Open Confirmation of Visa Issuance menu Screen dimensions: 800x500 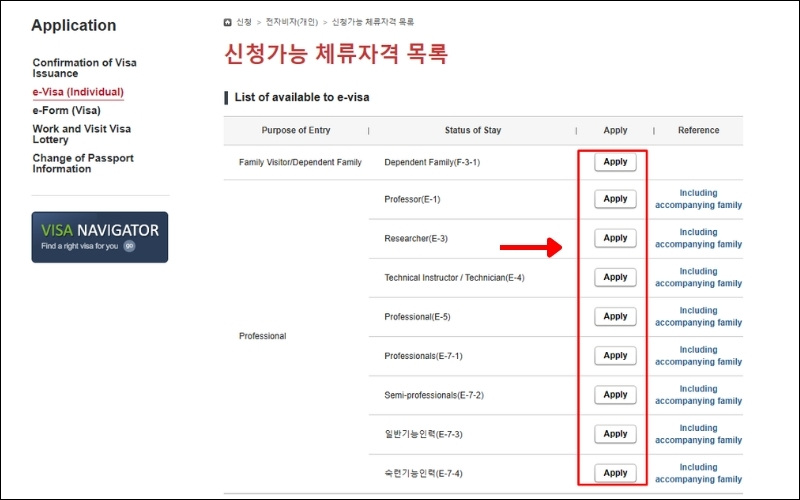[82, 68]
